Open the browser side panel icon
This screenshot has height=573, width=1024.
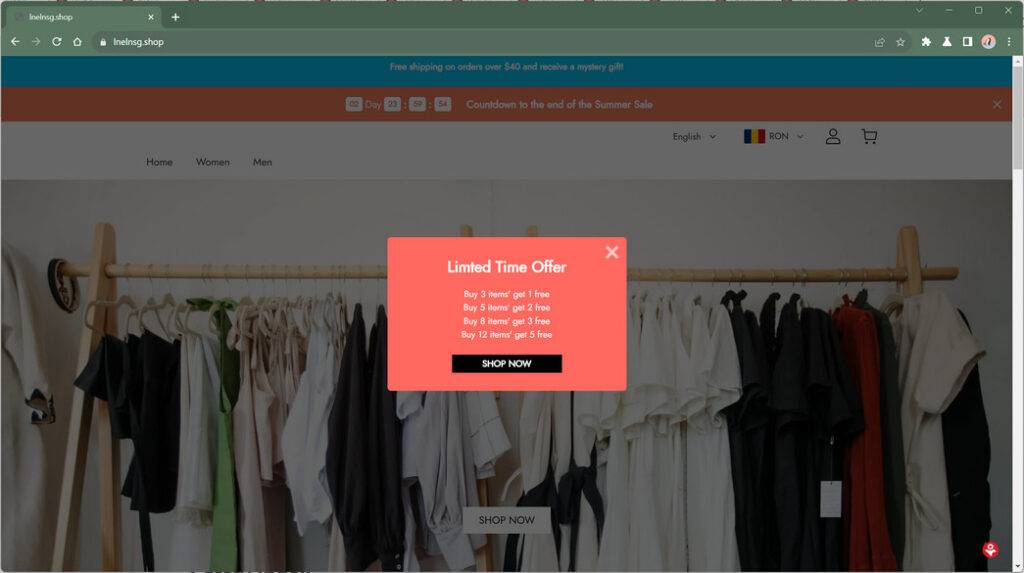967,42
